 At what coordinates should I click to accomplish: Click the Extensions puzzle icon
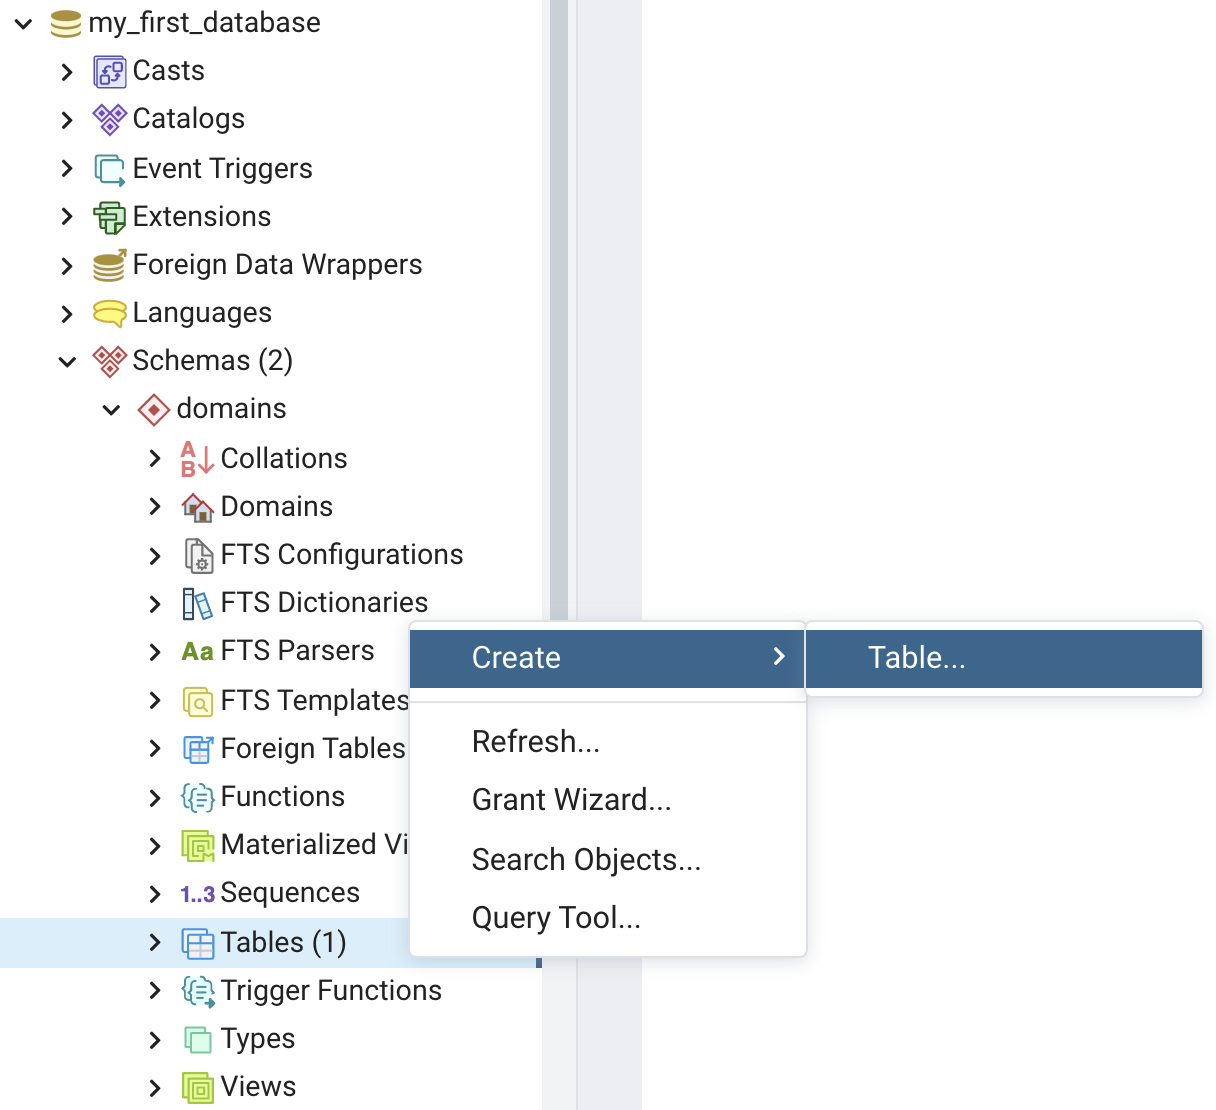[109, 217]
